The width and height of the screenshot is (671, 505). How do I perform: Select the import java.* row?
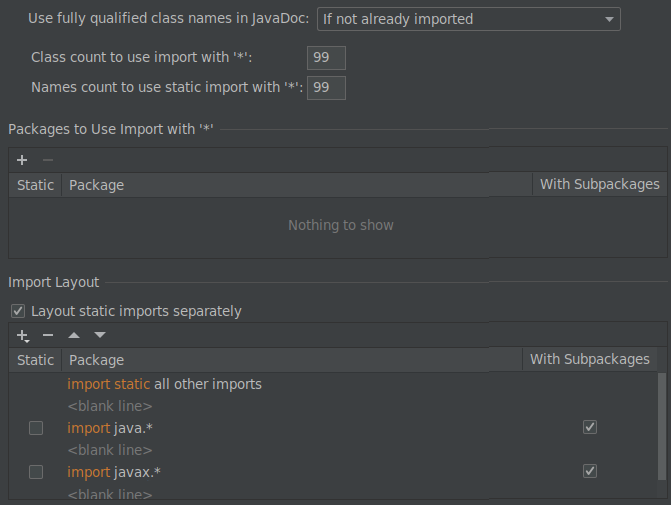click(110, 428)
